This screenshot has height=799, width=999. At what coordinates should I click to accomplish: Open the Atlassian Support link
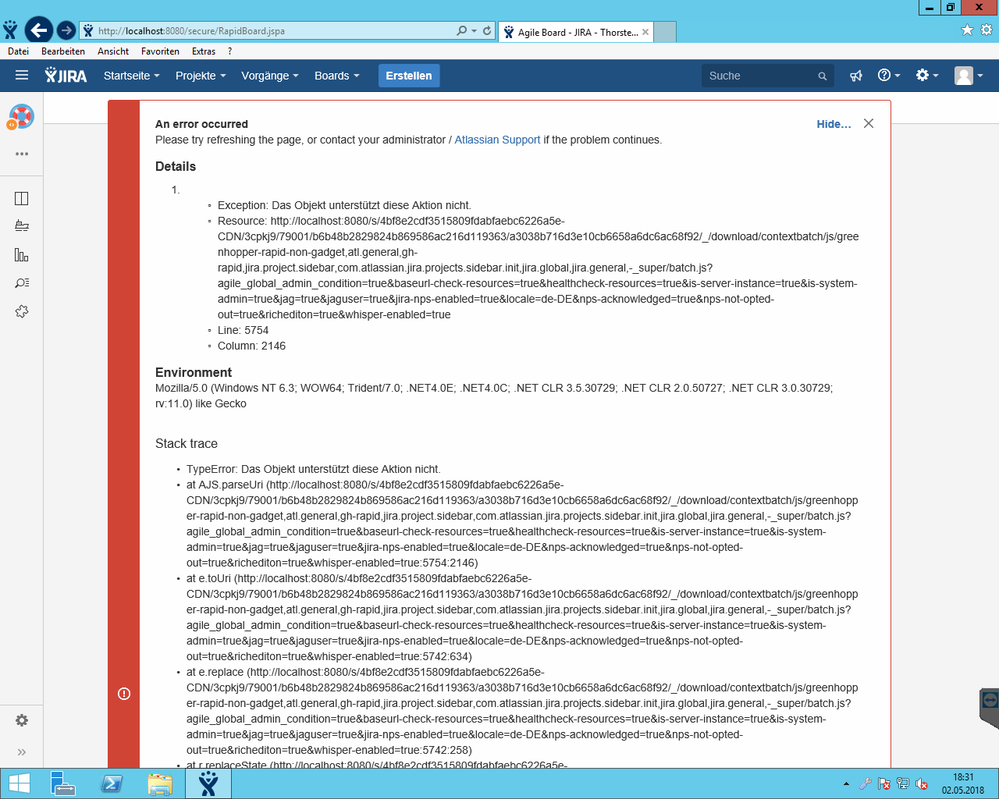pyautogui.click(x=497, y=140)
